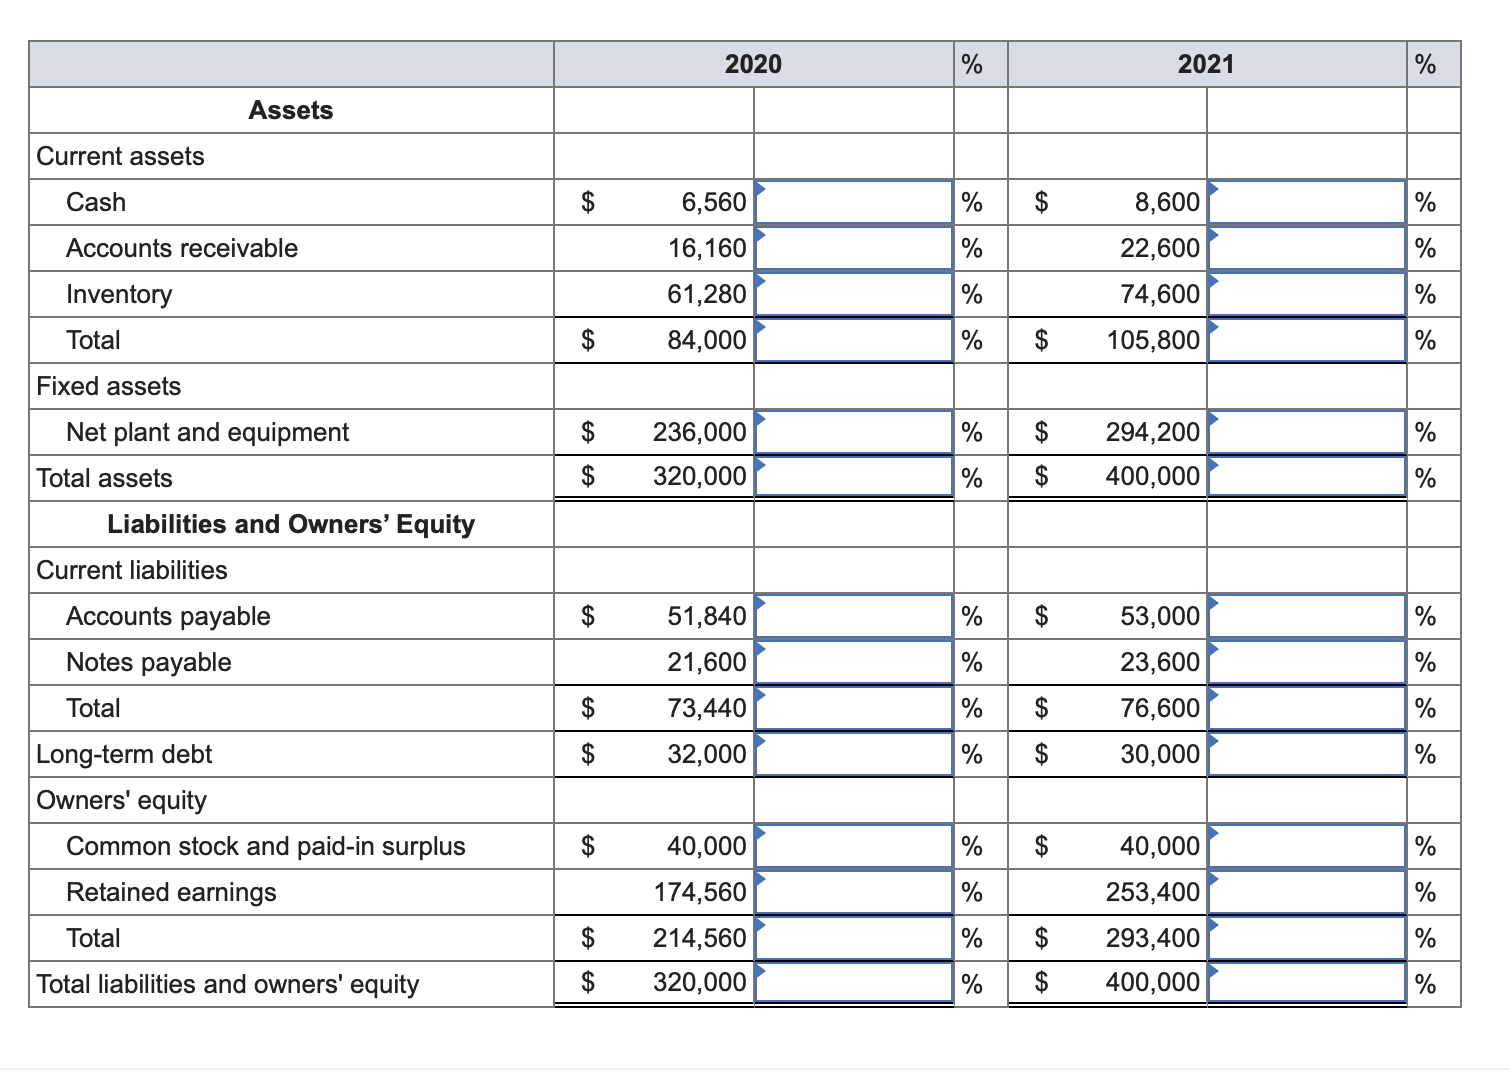
Task: Select the 2021 Cash value 8,600
Action: (x=1167, y=202)
